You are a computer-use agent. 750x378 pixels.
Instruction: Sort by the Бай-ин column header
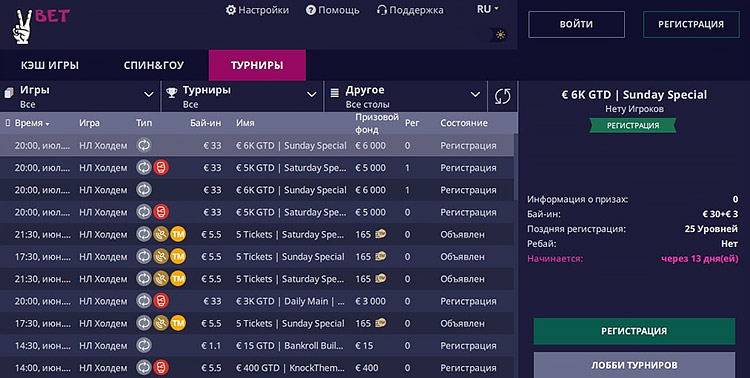[x=206, y=123]
